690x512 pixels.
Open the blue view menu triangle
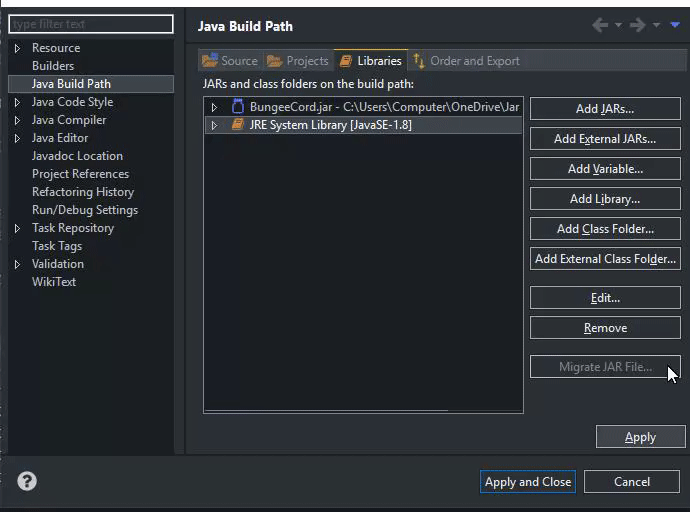pos(675,25)
